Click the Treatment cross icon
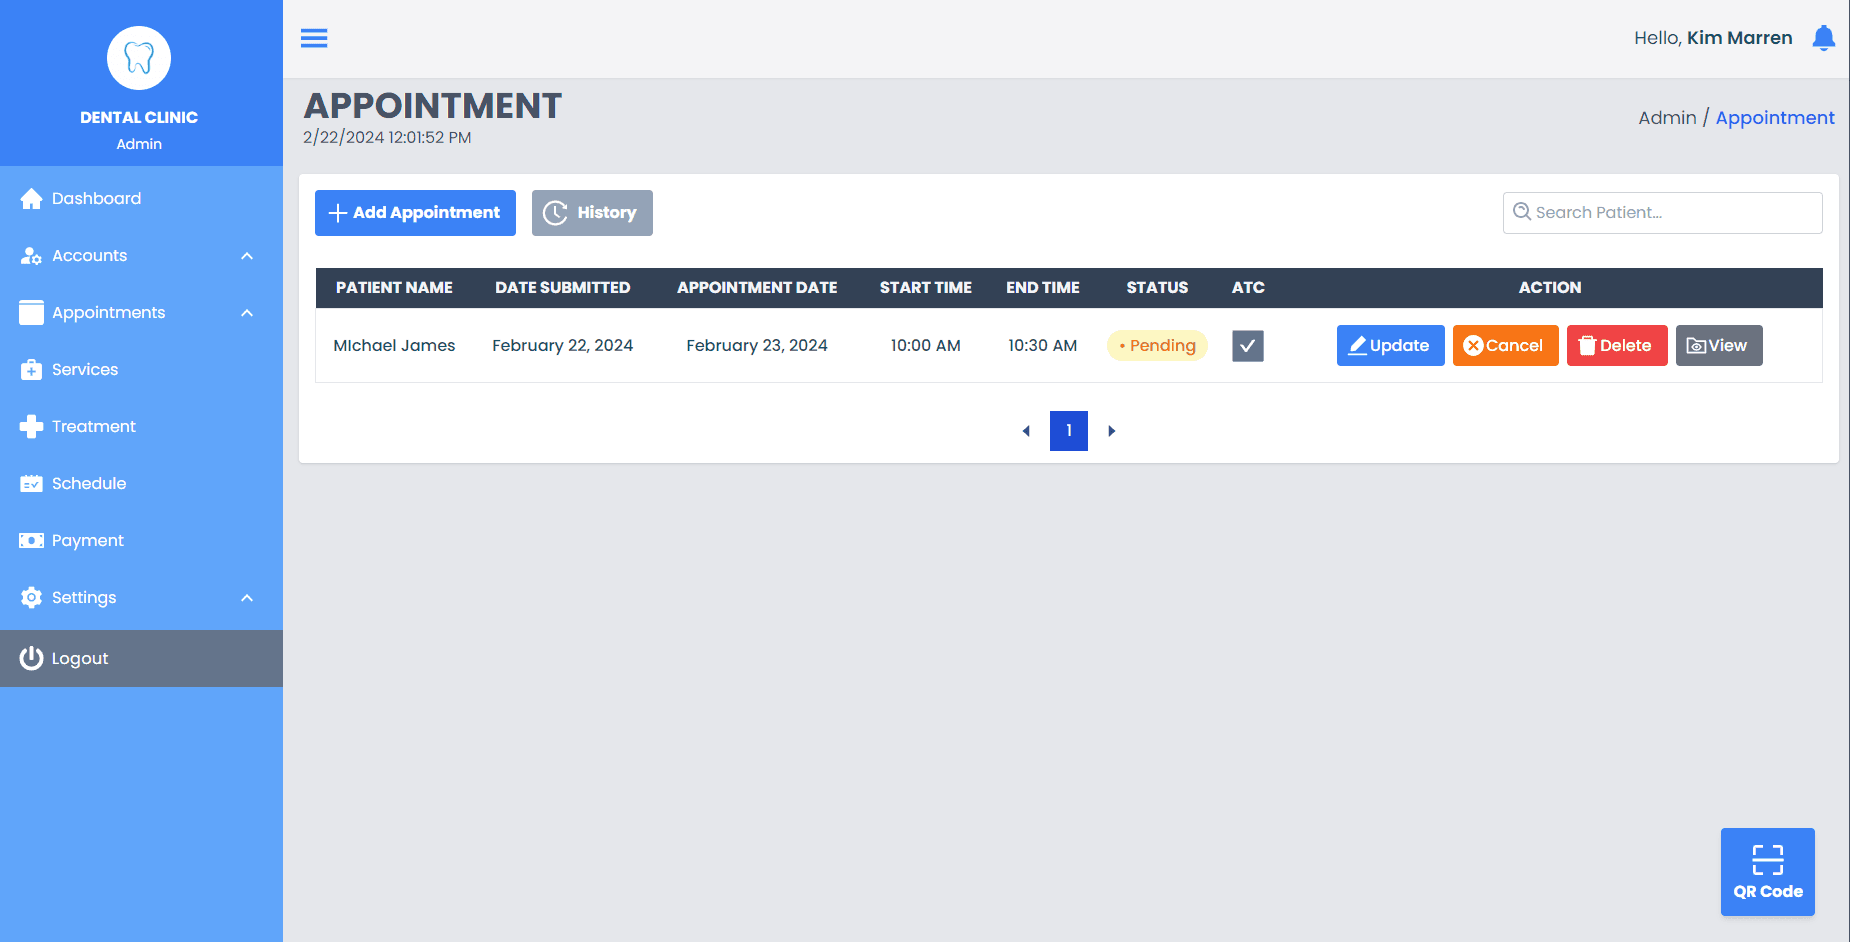This screenshot has height=942, width=1850. pyautogui.click(x=31, y=427)
